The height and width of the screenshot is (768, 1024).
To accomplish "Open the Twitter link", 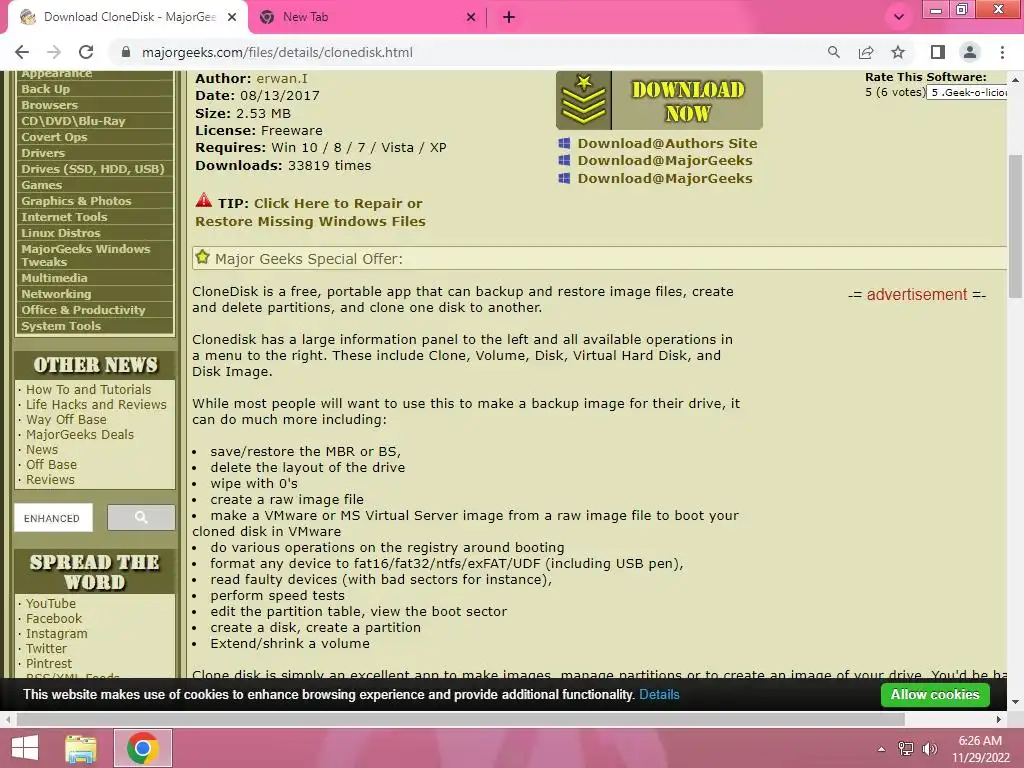I will pos(46,648).
